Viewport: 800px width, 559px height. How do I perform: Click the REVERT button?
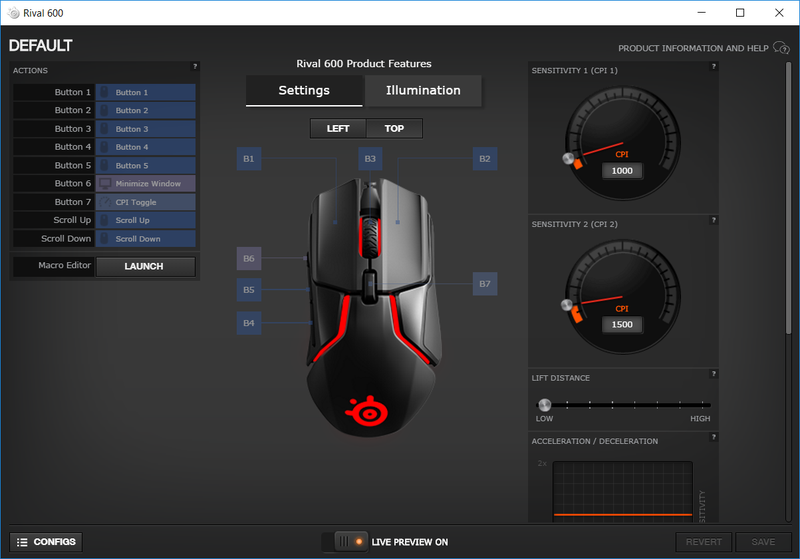tap(704, 542)
